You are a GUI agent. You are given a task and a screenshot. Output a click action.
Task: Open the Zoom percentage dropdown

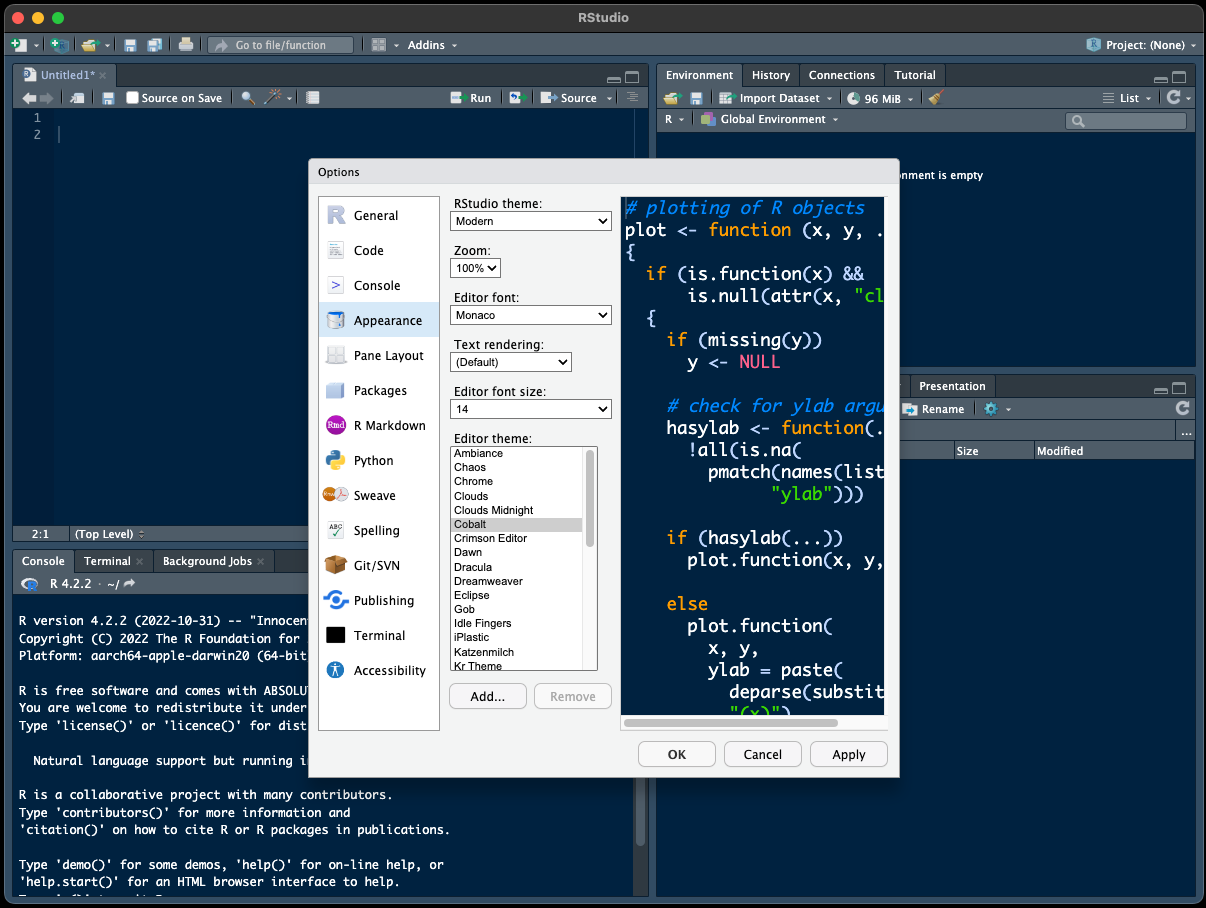[x=475, y=268]
